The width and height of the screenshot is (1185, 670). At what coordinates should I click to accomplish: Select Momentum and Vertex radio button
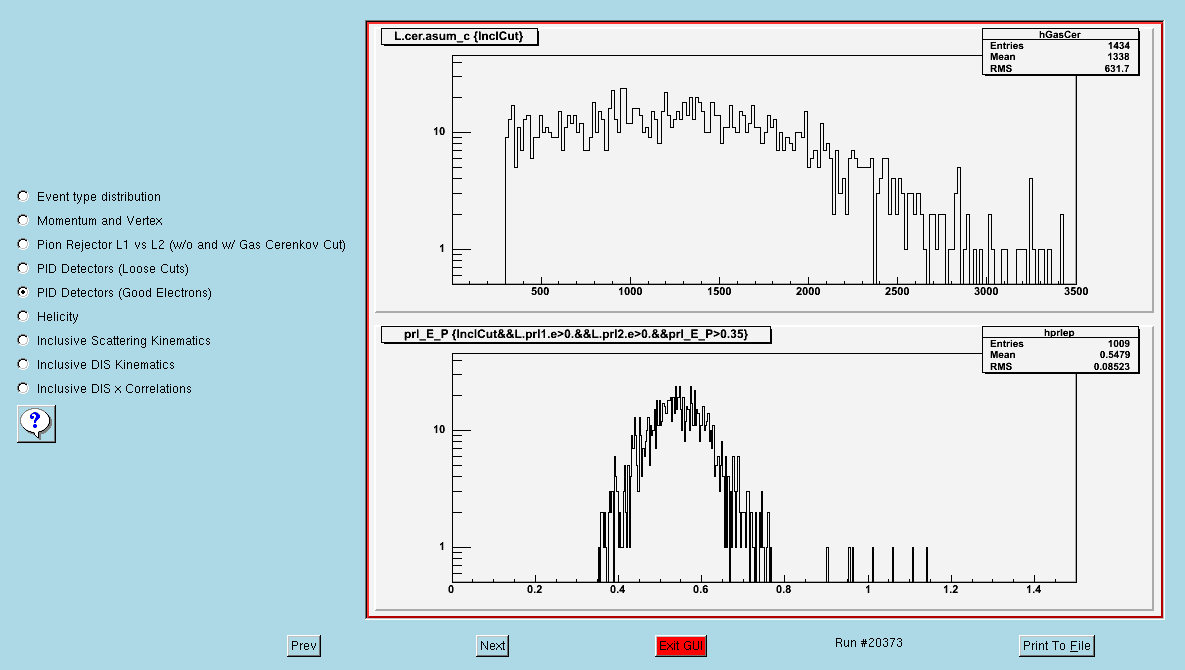pyautogui.click(x=23, y=221)
